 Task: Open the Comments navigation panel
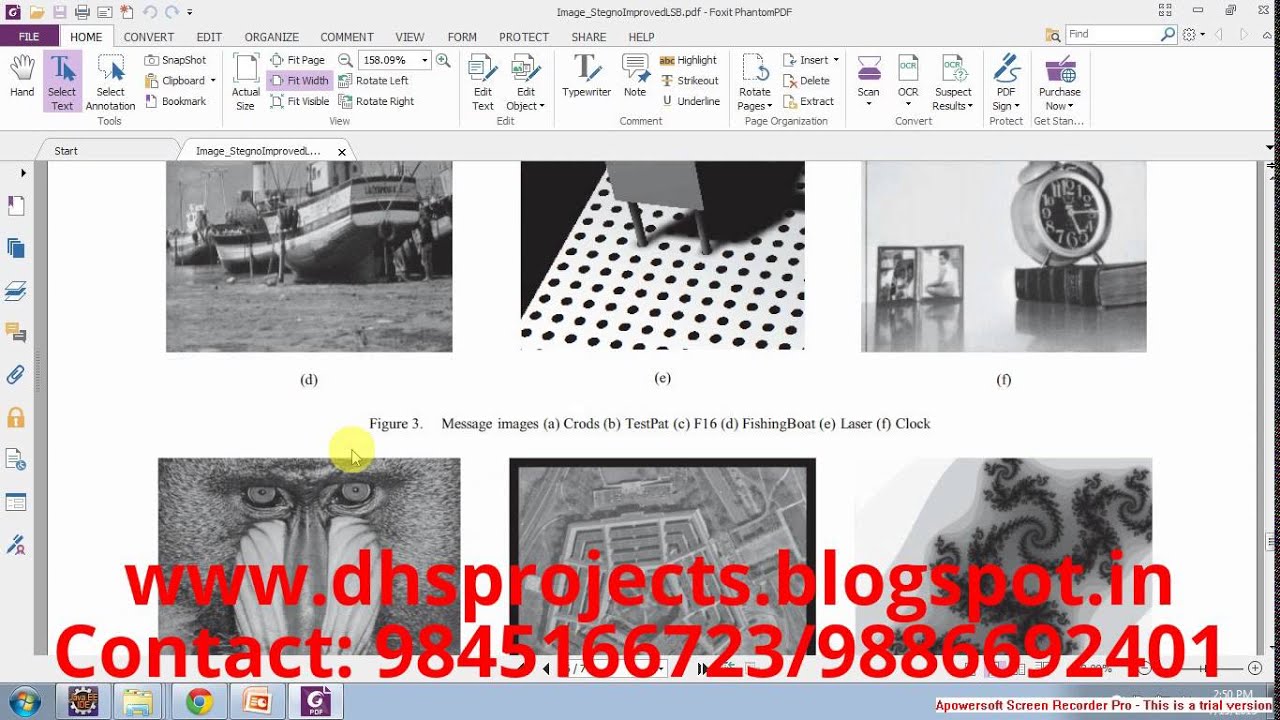pyautogui.click(x=15, y=332)
